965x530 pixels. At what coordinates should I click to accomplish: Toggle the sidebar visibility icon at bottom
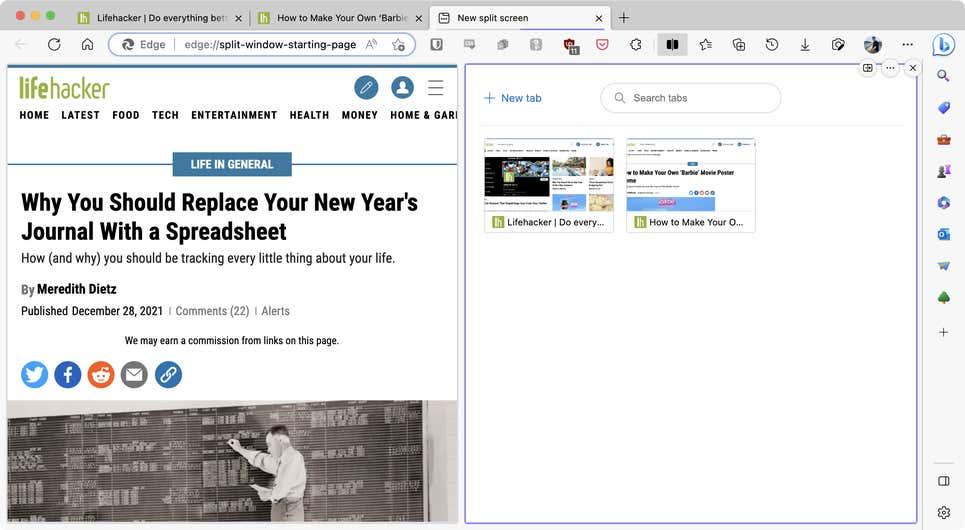coord(943,481)
